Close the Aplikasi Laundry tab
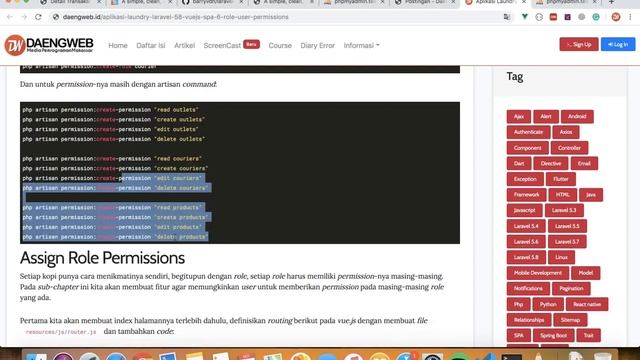Screen dimensions: 640x360 (524, 2)
